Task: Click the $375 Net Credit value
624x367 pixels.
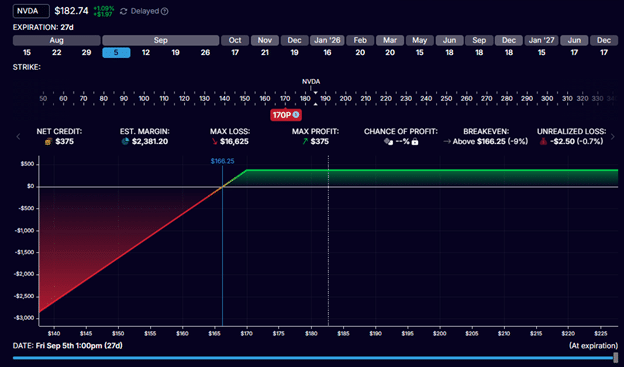Action: pyautogui.click(x=64, y=141)
